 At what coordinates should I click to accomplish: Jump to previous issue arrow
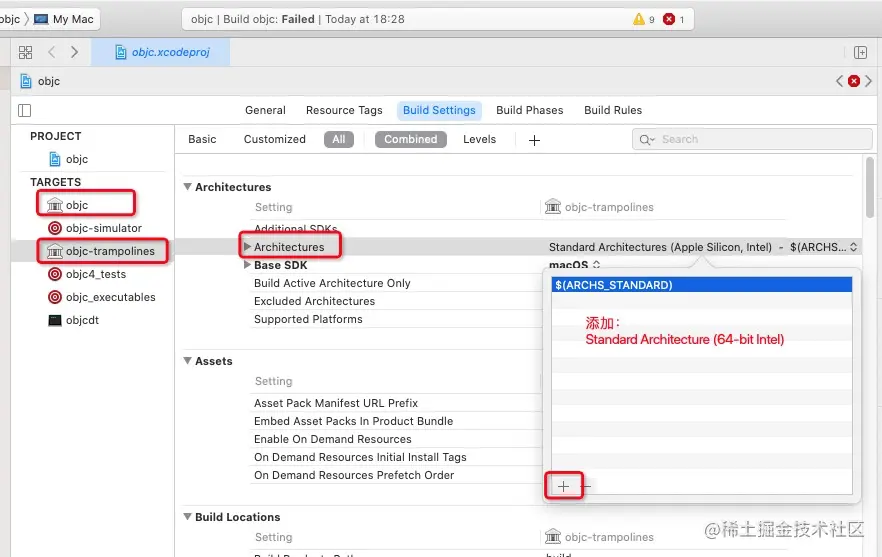point(839,81)
